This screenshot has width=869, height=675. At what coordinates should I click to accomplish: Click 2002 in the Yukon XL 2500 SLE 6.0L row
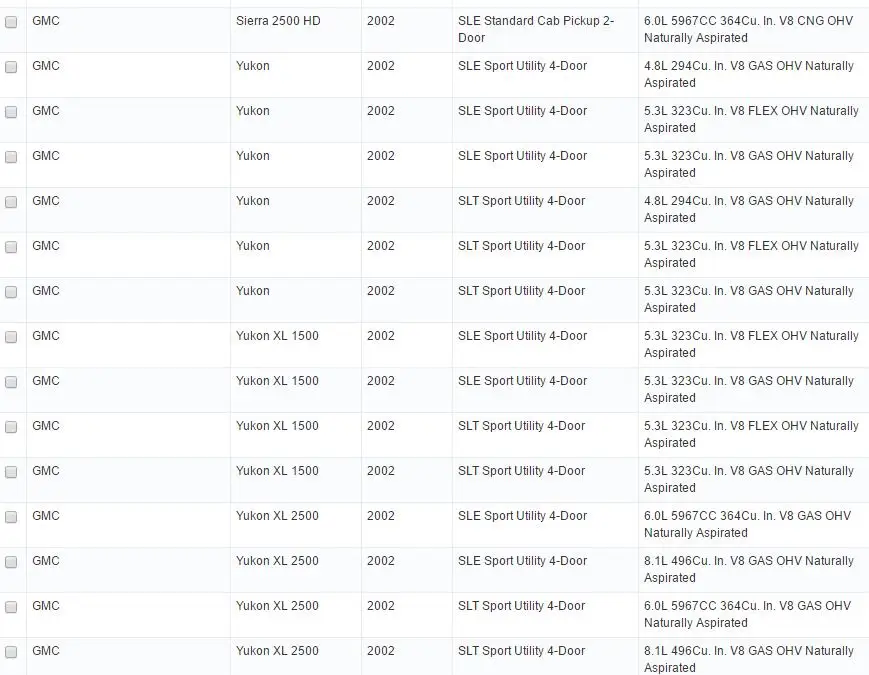coord(381,515)
